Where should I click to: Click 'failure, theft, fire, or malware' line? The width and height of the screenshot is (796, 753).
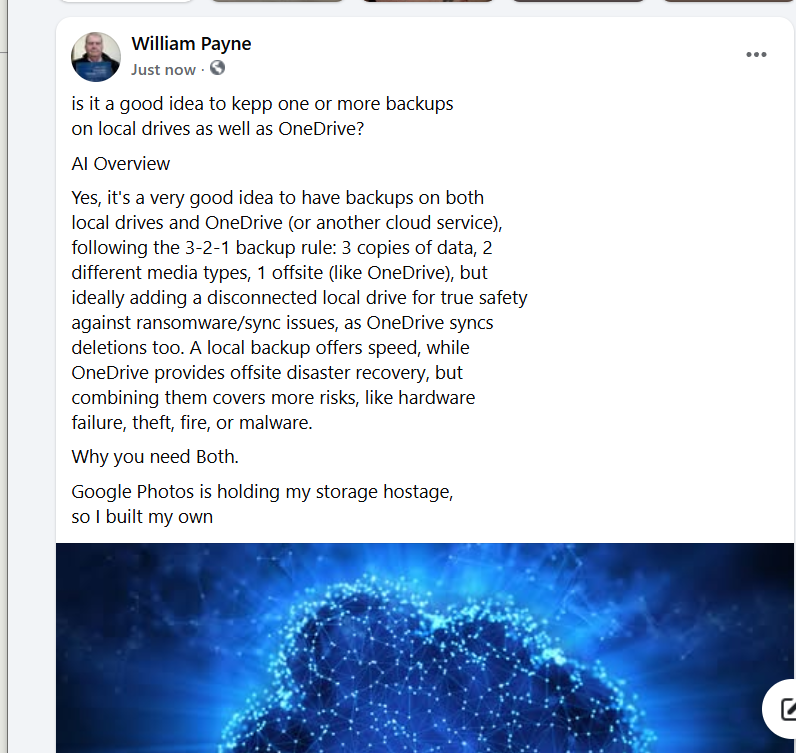click(x=192, y=423)
